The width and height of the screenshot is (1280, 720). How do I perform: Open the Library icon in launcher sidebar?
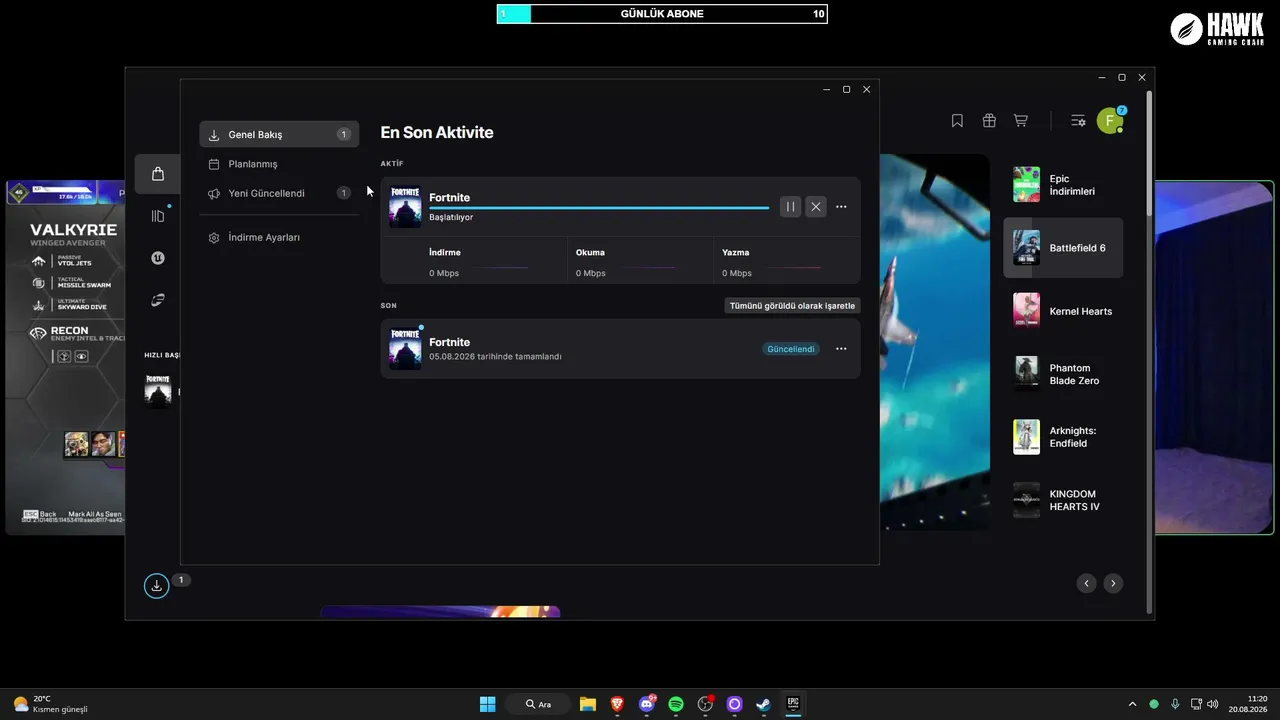tap(158, 216)
